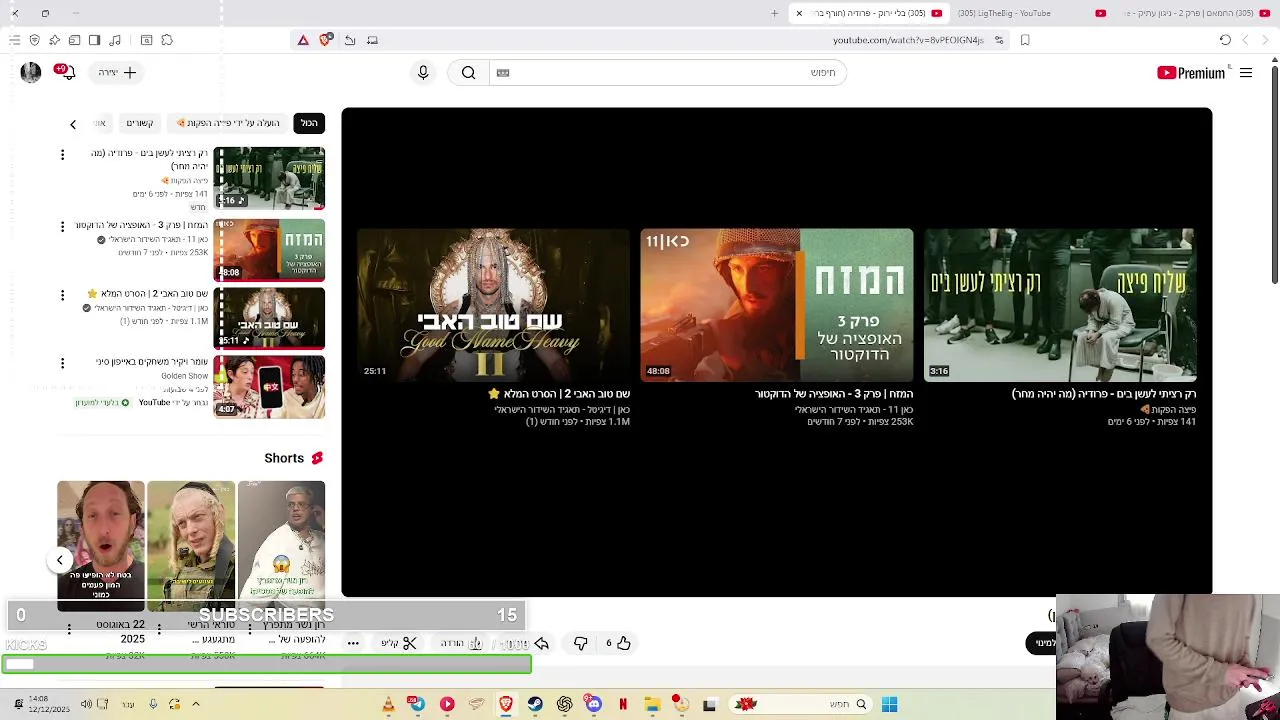Open a new browser tab
Screen dimensions: 1280x720
774,13
